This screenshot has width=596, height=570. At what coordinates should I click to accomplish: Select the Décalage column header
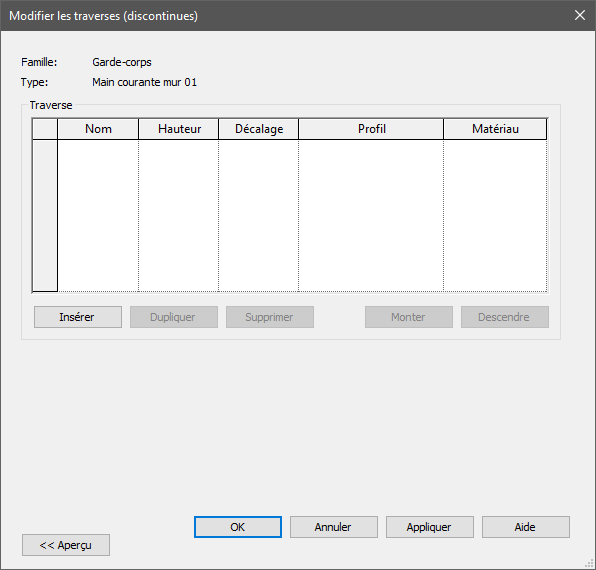click(258, 129)
